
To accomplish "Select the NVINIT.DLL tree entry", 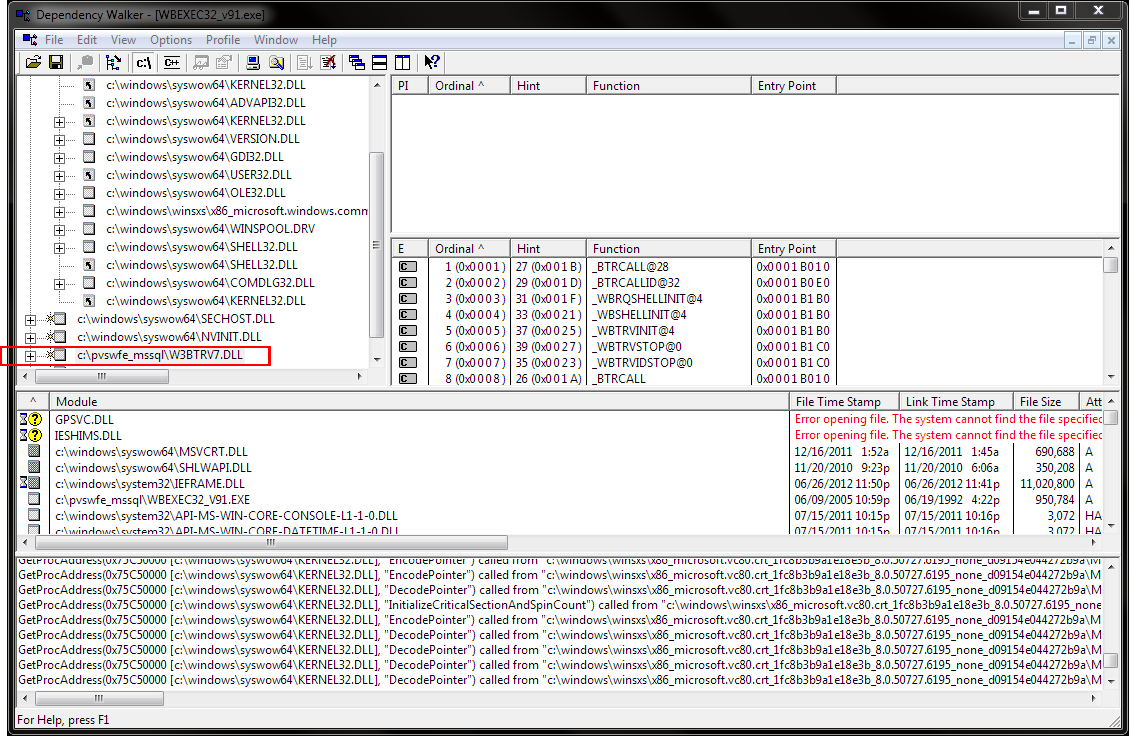I will [160, 337].
